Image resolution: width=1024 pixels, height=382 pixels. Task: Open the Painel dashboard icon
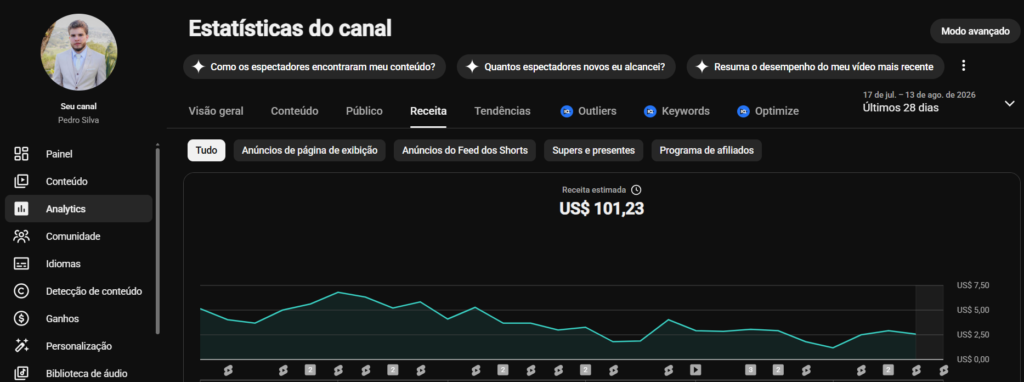(21, 154)
